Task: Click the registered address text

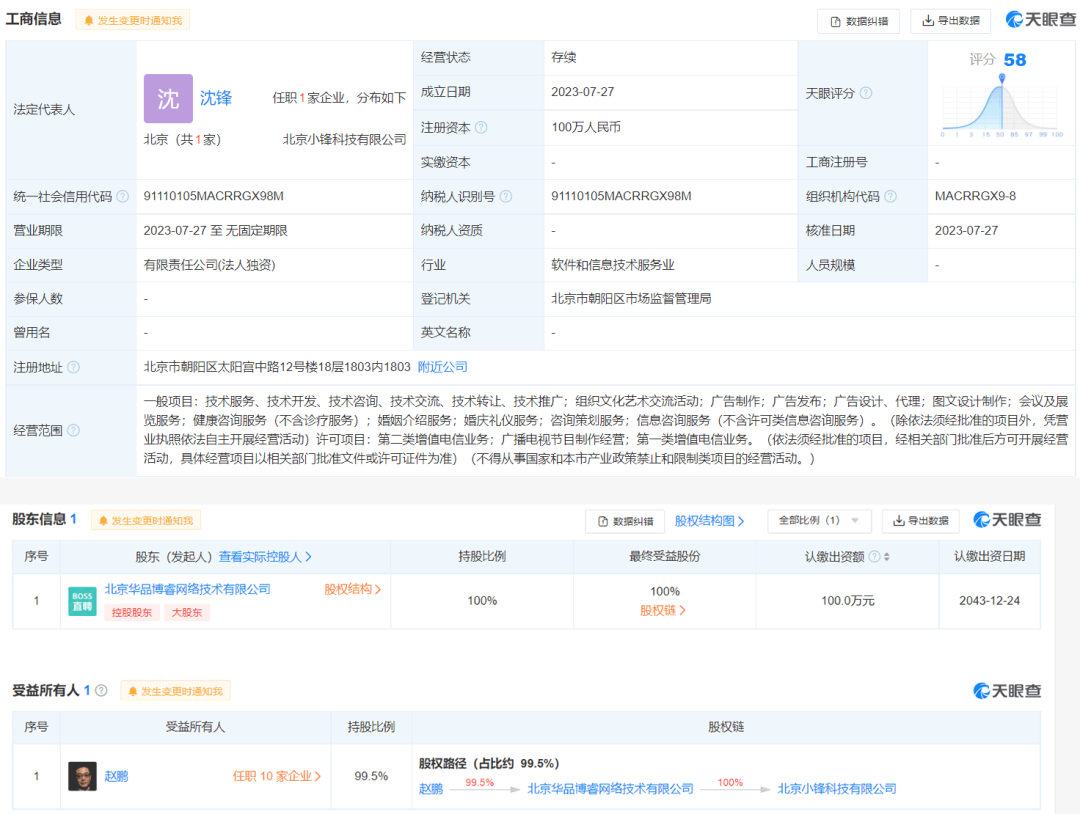Action: tap(277, 367)
